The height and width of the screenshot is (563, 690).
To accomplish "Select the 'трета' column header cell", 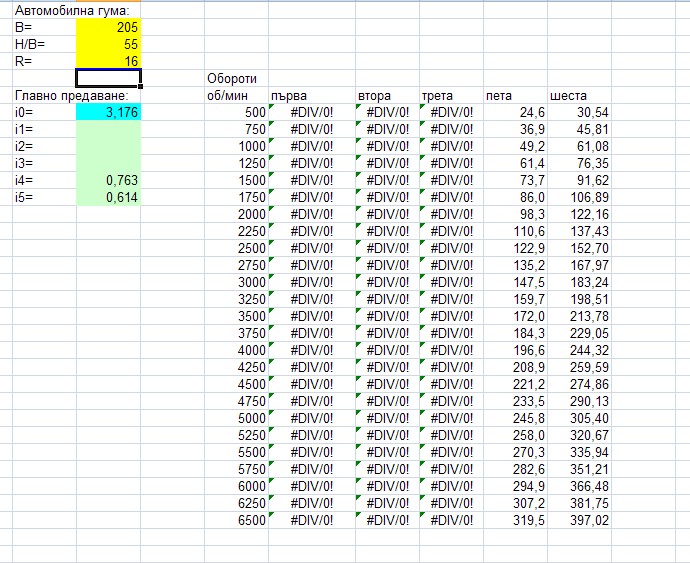I will (x=449, y=95).
